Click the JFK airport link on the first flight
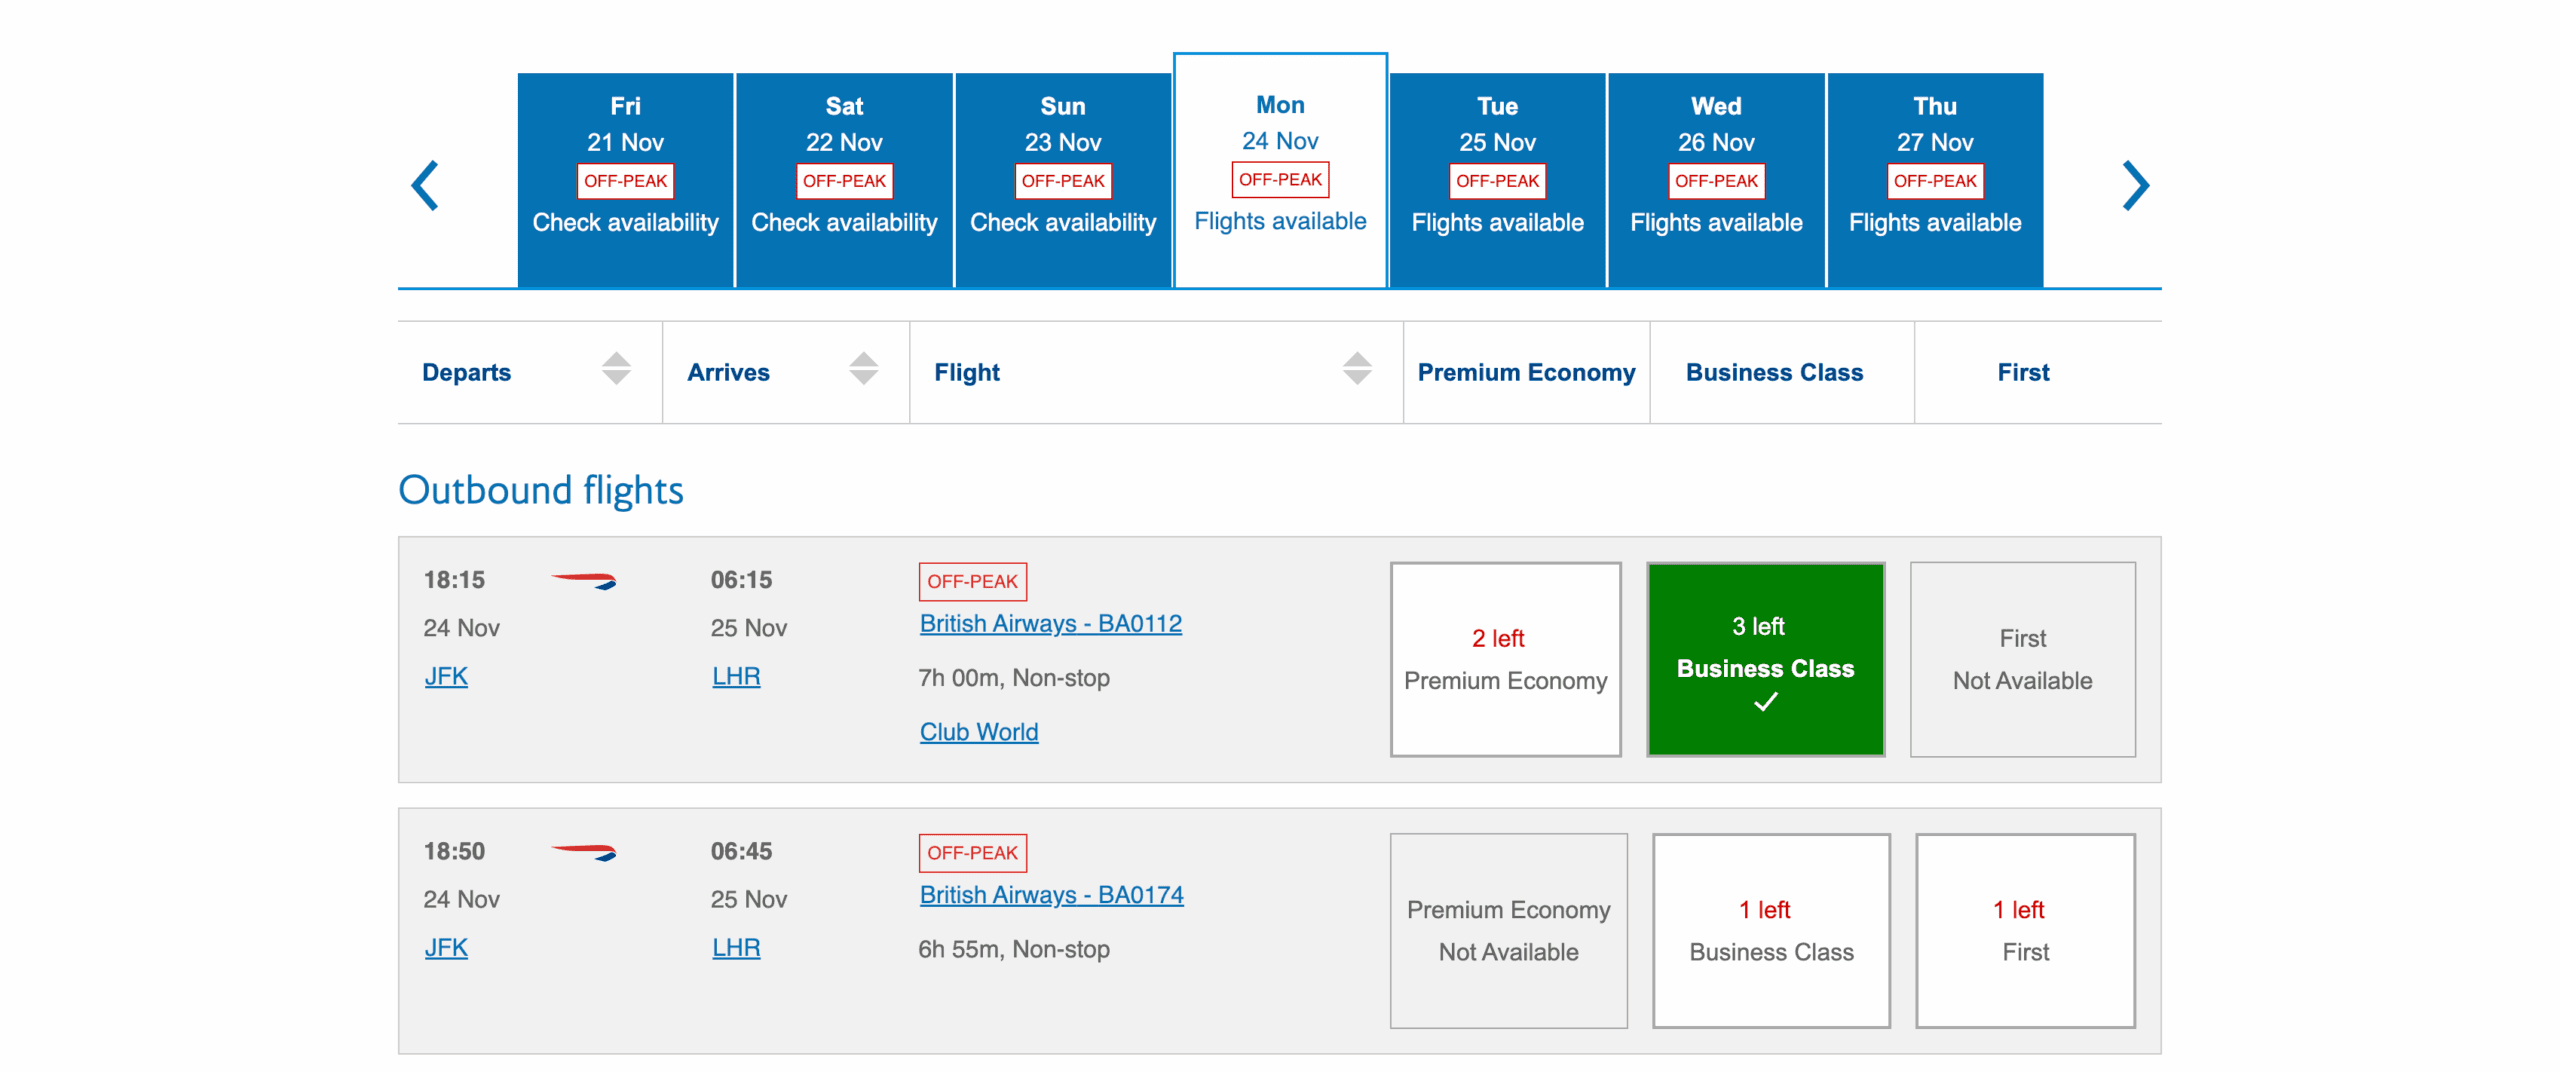2560x1072 pixels. (446, 676)
